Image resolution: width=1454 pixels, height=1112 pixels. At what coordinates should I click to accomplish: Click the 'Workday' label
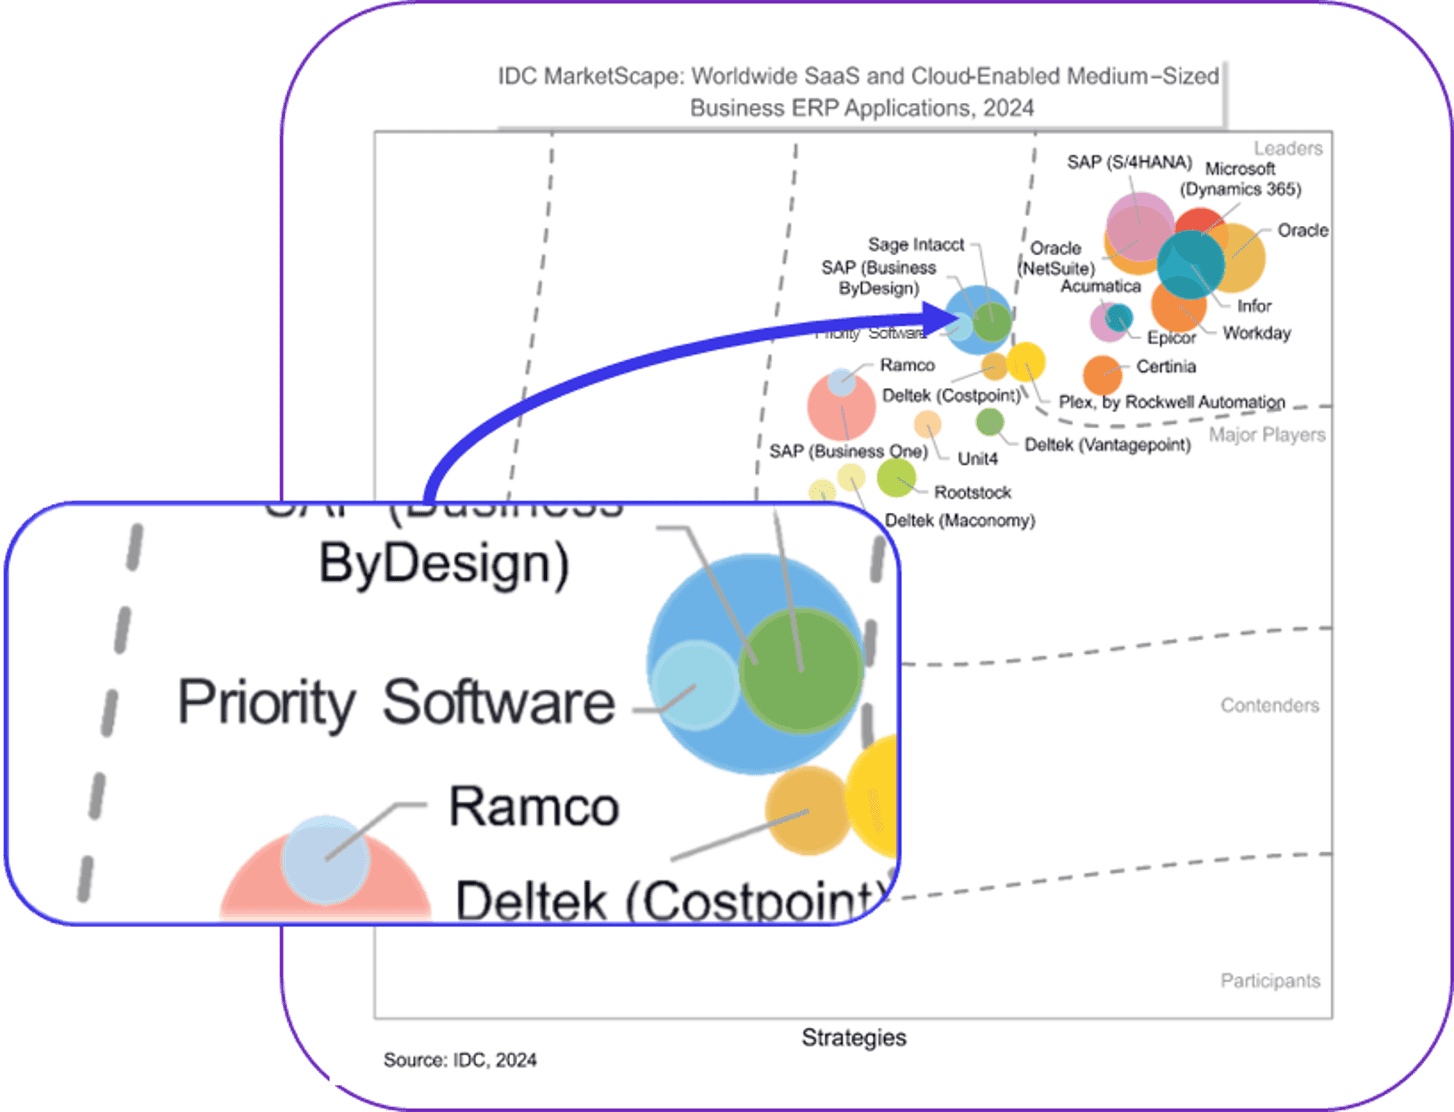[x=1257, y=333]
